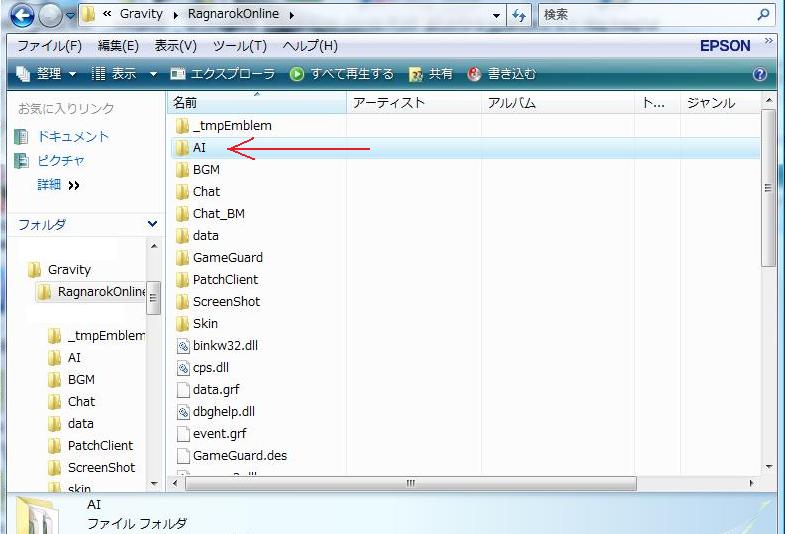Click the file list horizontal scrollbar thumb
Viewport: 785px width, 534px height.
[411, 483]
